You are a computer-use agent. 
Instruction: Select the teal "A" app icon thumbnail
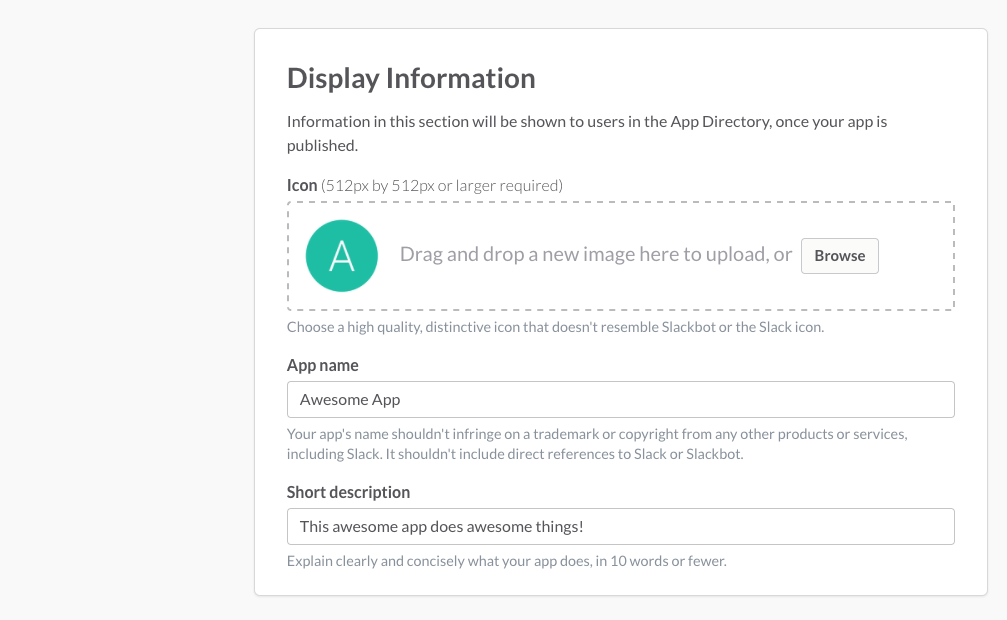pos(341,256)
